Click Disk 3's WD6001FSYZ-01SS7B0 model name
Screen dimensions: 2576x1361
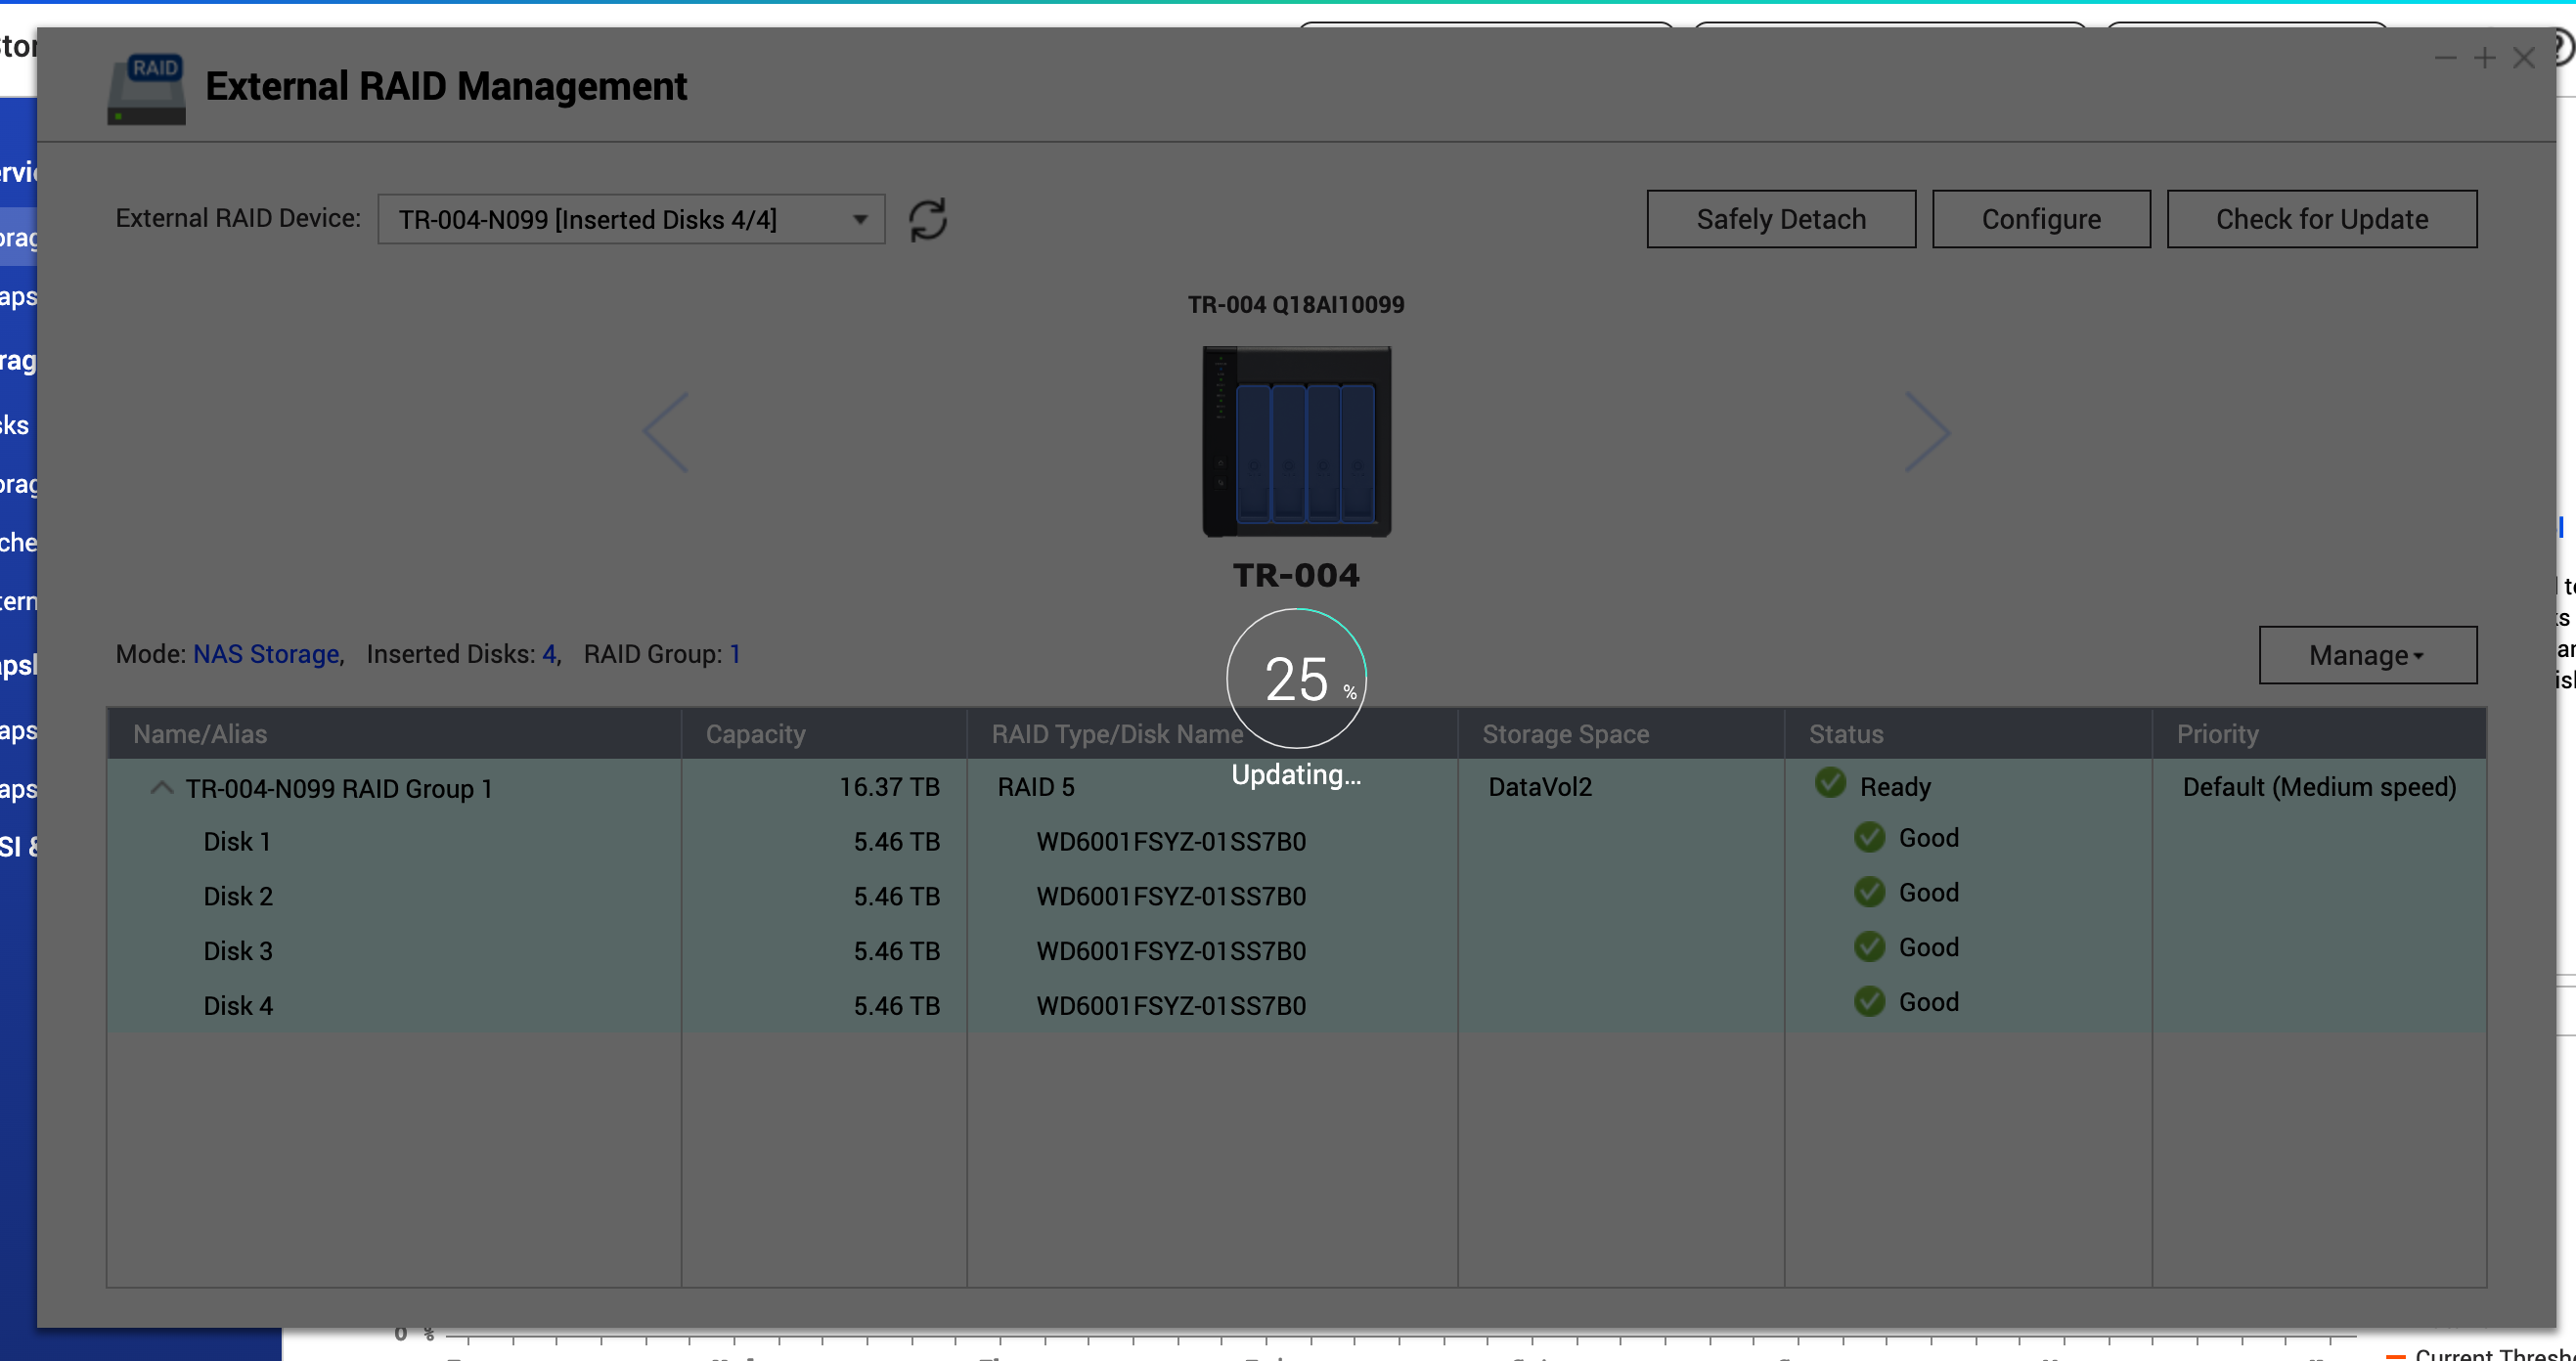point(1171,951)
